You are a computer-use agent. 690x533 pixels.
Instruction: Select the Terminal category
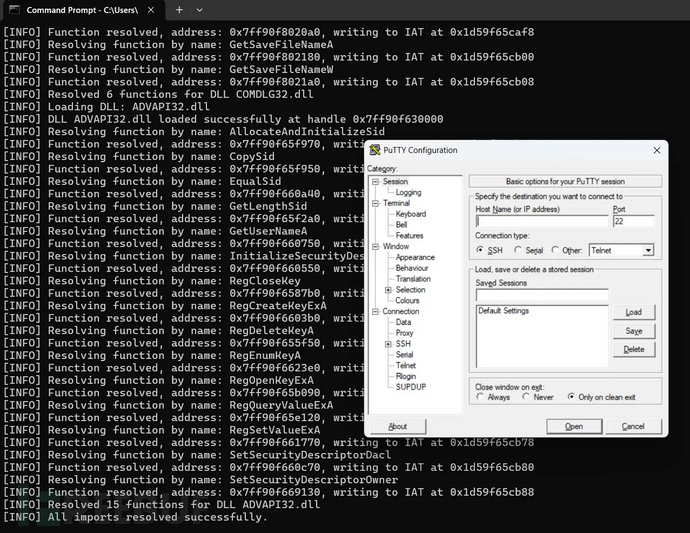(396, 203)
